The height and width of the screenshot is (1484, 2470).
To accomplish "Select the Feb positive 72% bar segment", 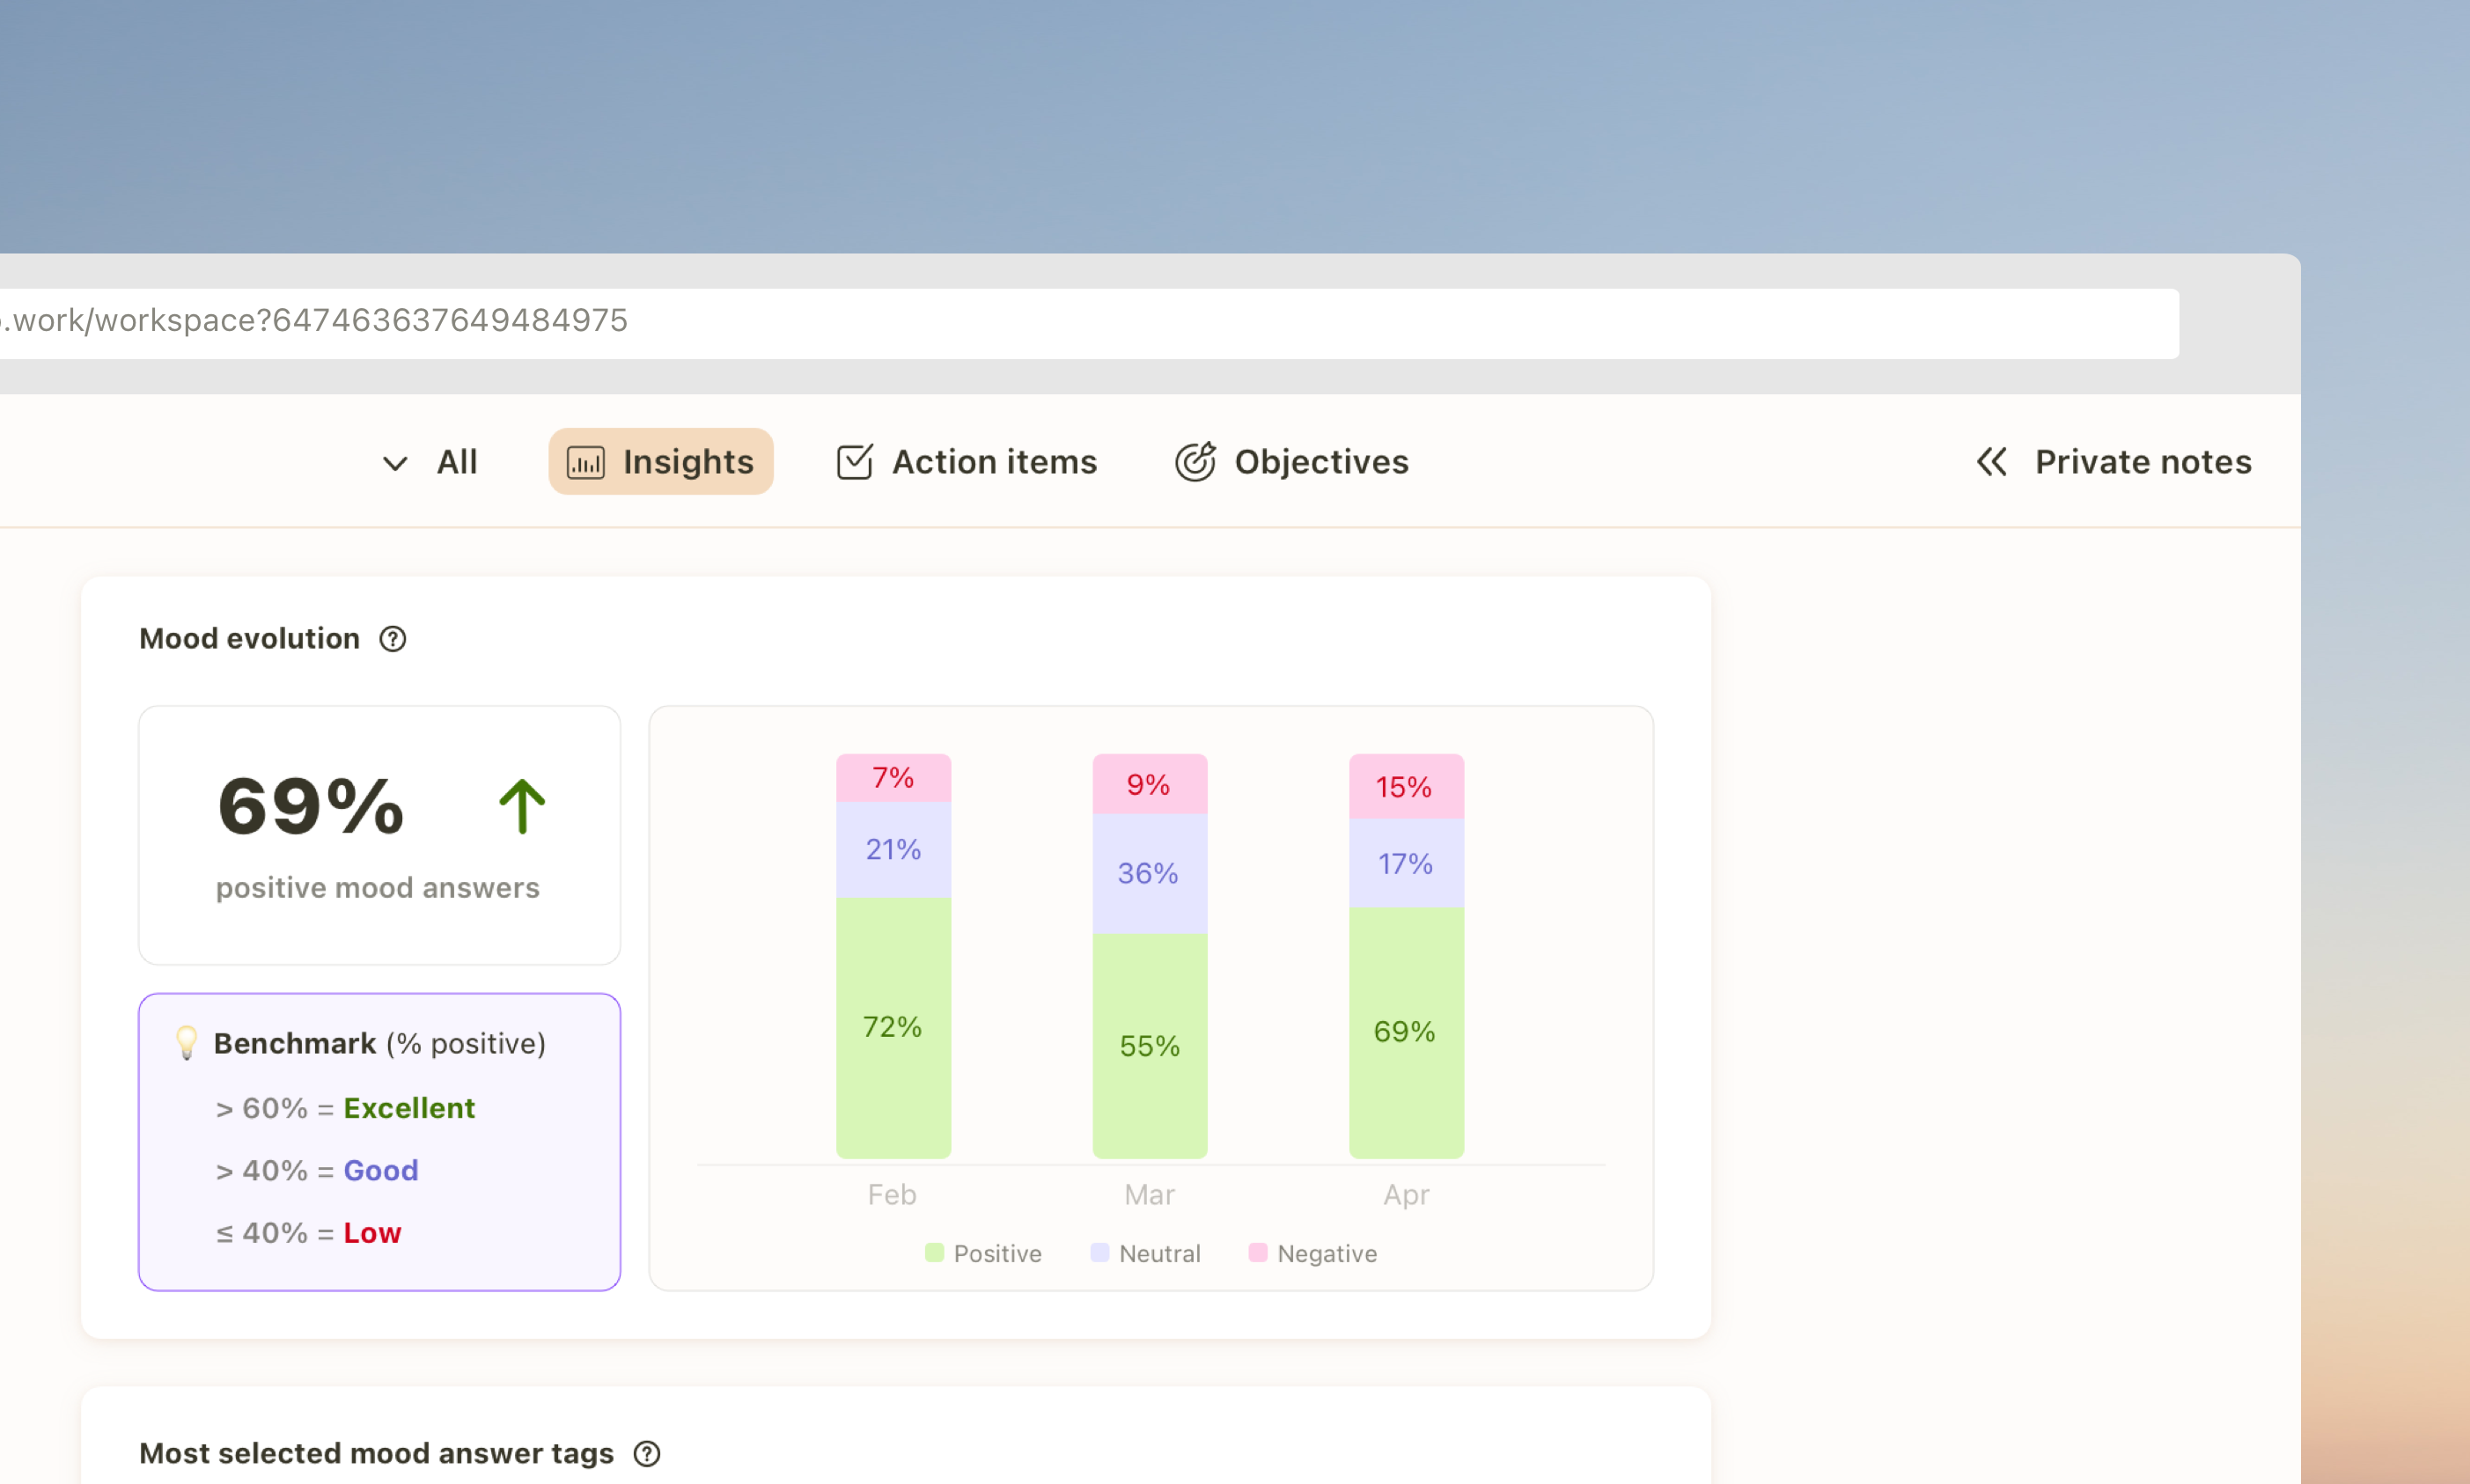I will coord(893,1027).
